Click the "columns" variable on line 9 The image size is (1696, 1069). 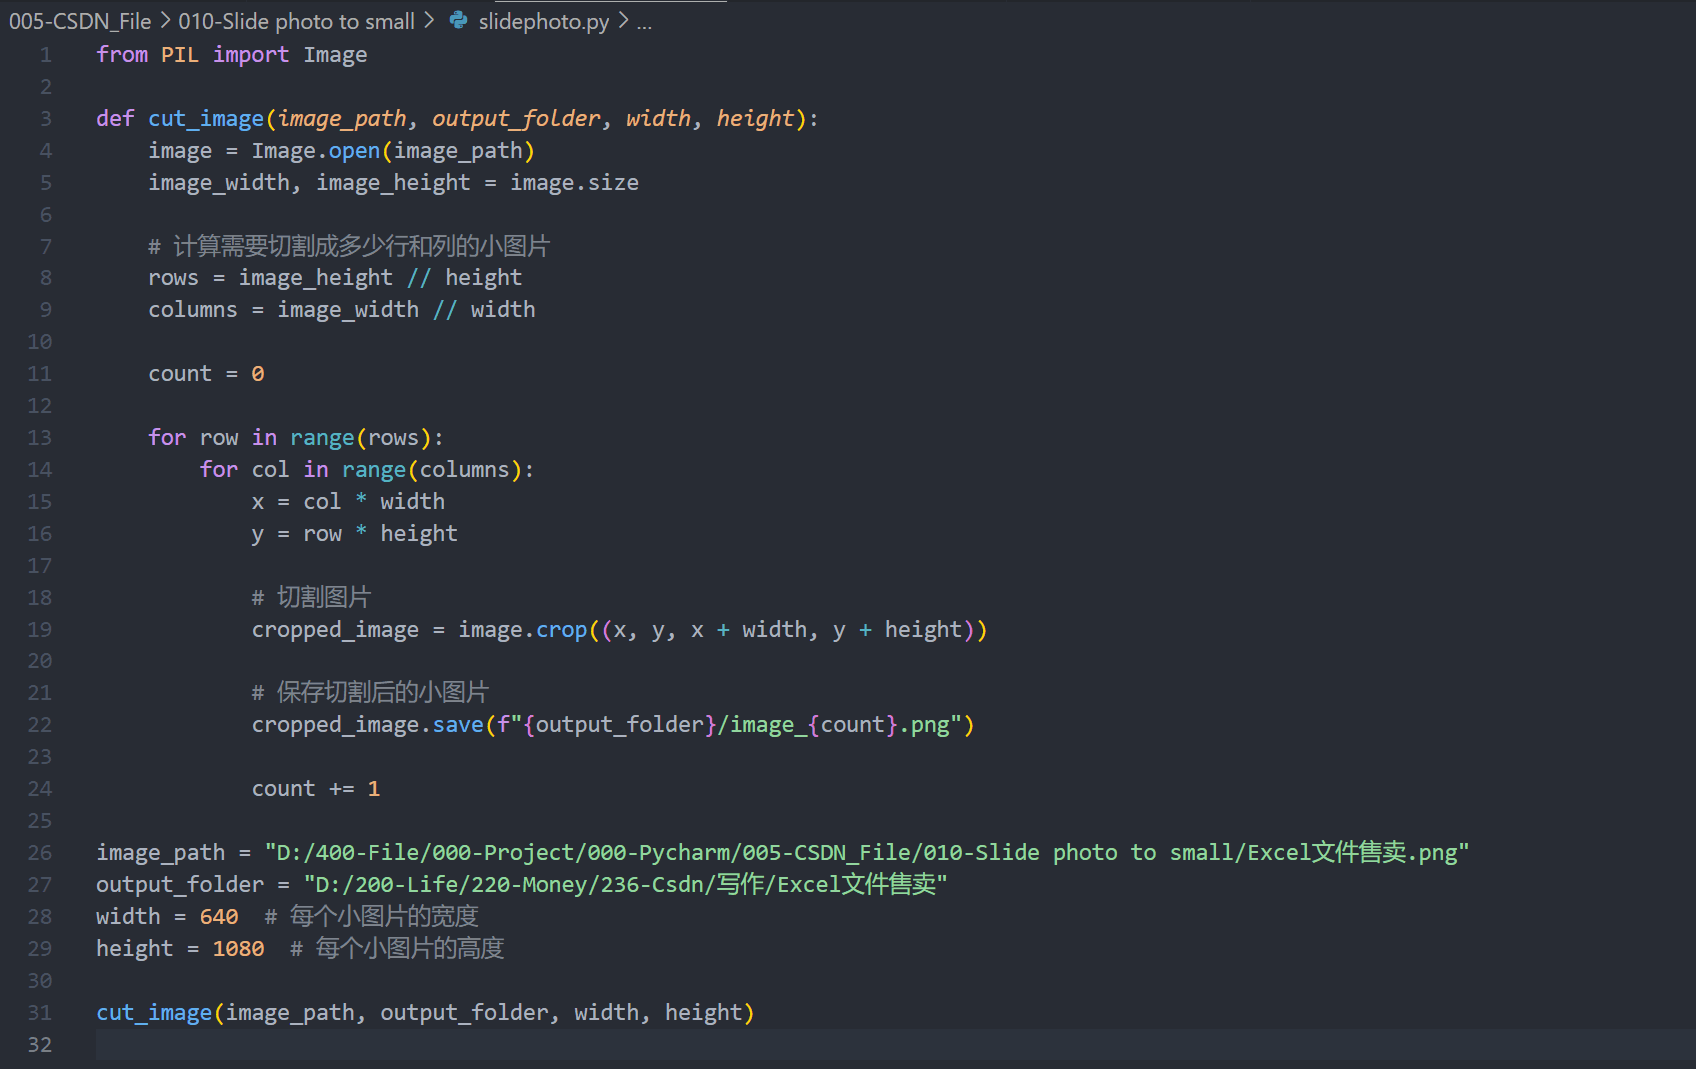(x=193, y=310)
